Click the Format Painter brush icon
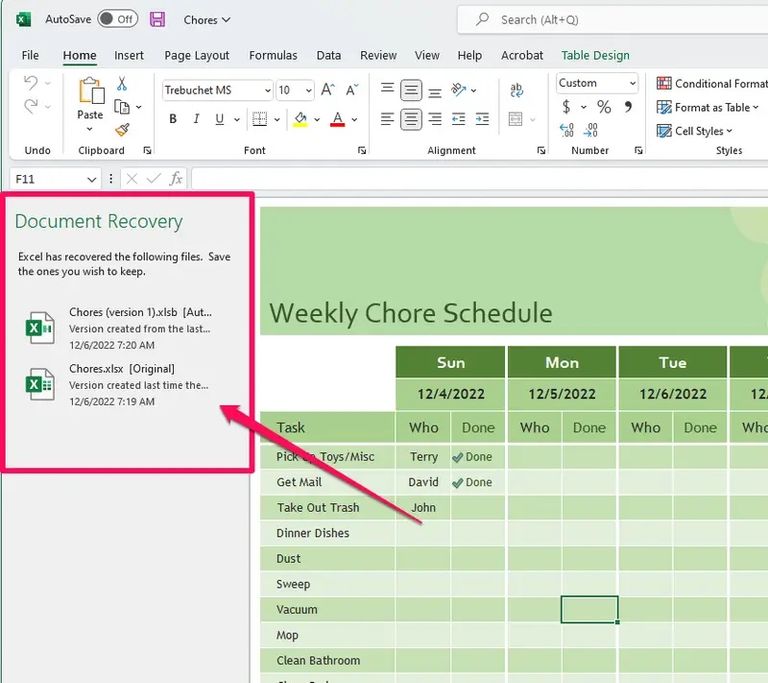Screen dimensions: 768x683 122,129
